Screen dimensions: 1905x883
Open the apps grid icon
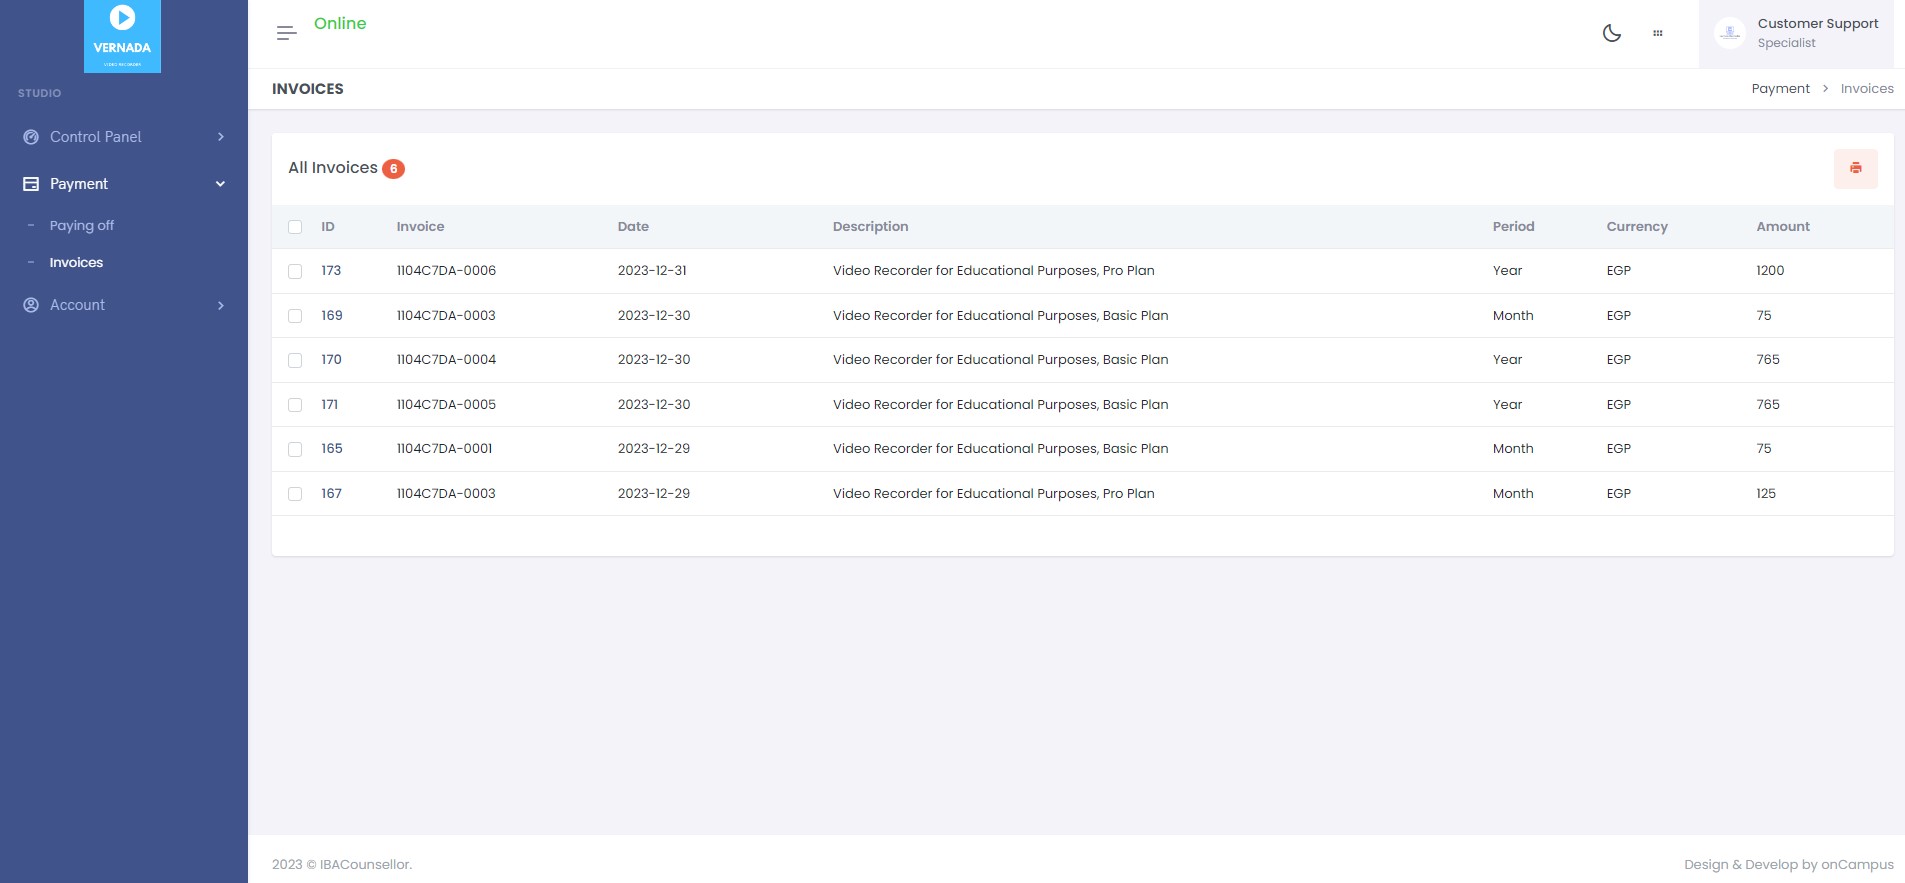pos(1657,33)
